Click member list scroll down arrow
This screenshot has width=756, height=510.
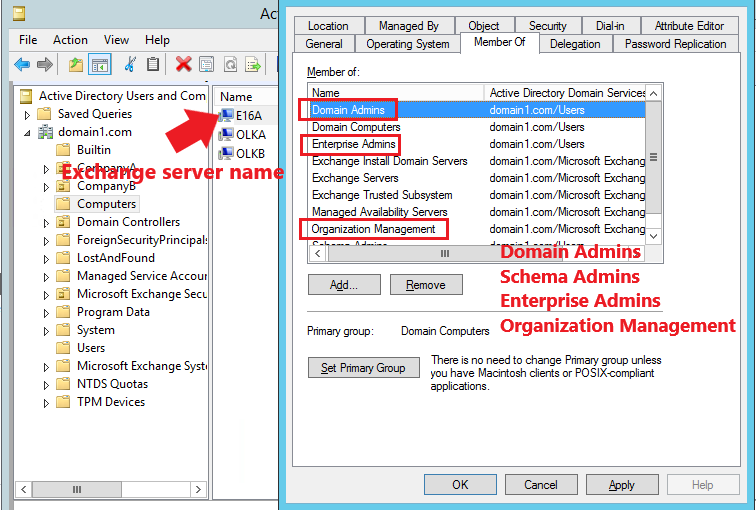[x=653, y=236]
